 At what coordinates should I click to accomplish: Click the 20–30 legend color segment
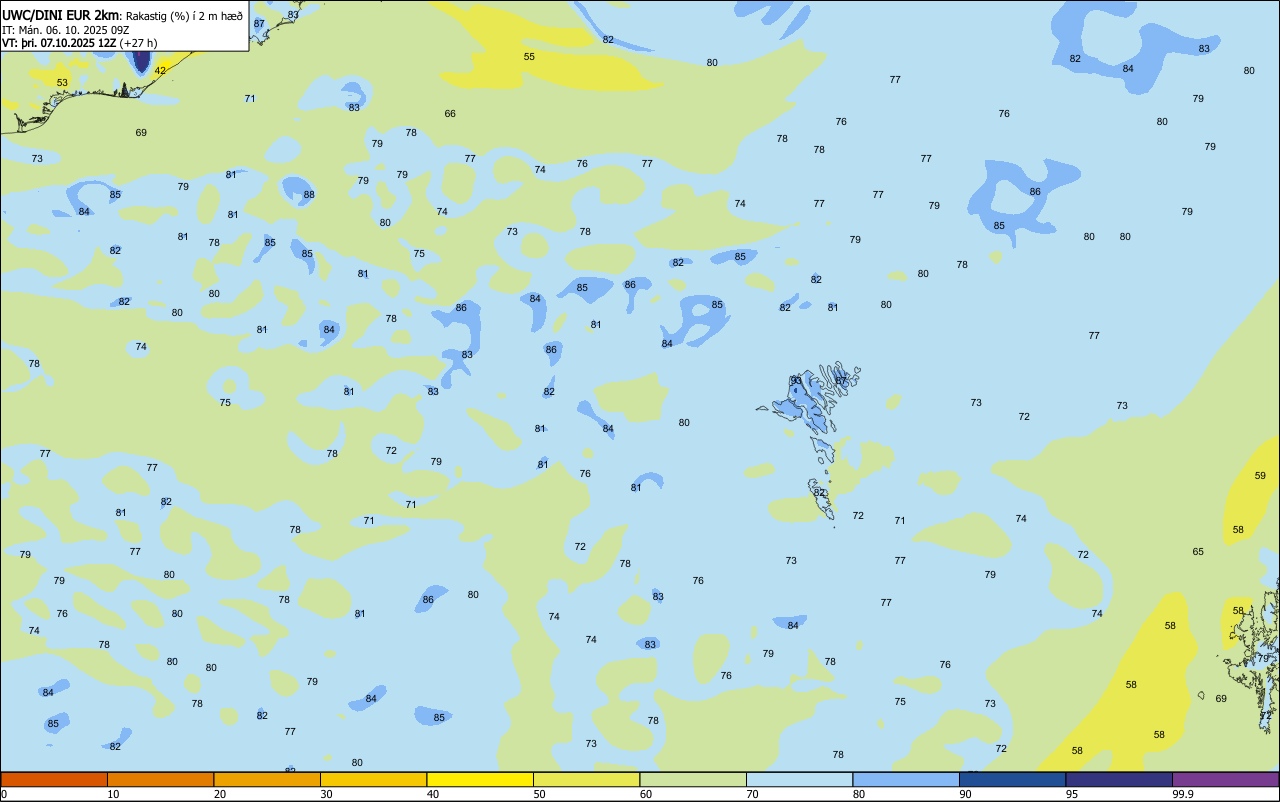pyautogui.click(x=267, y=779)
